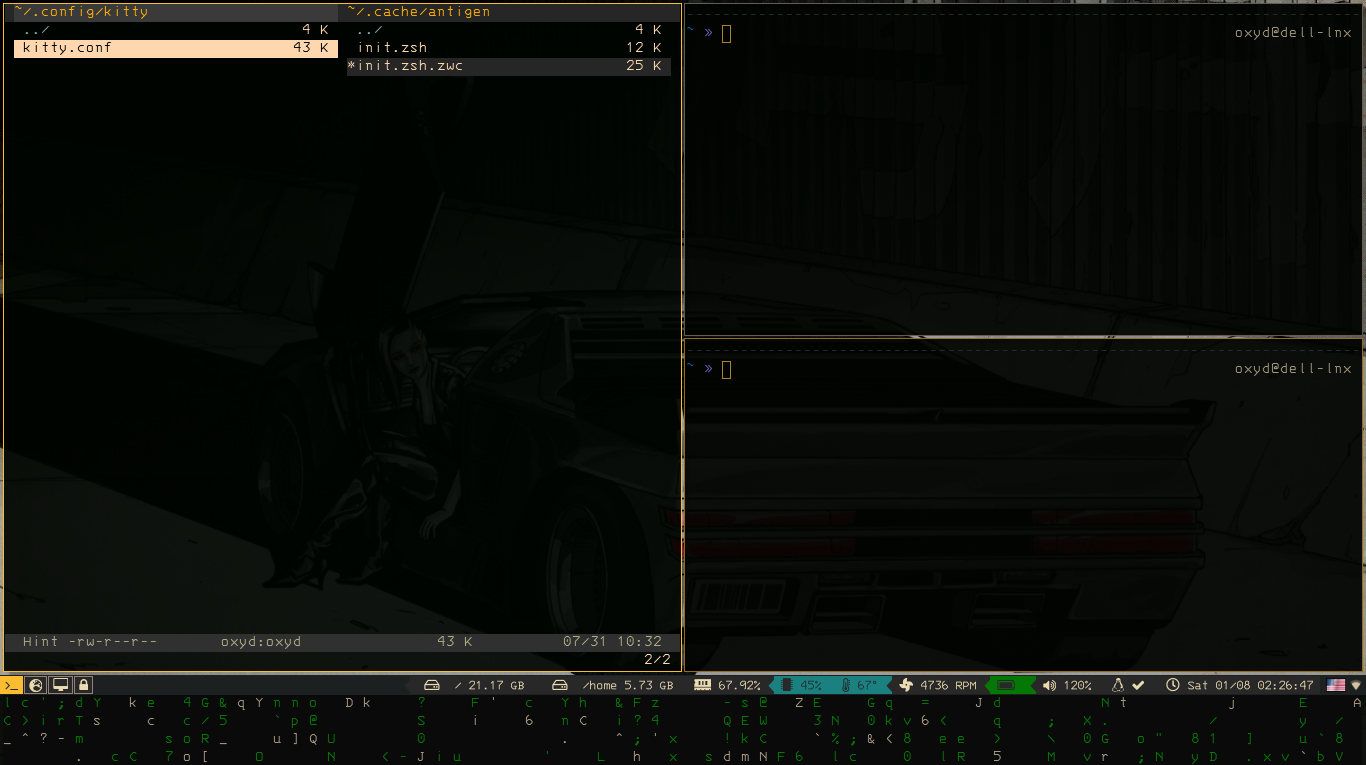Click the Tux penguin updates icon

pos(1119,685)
